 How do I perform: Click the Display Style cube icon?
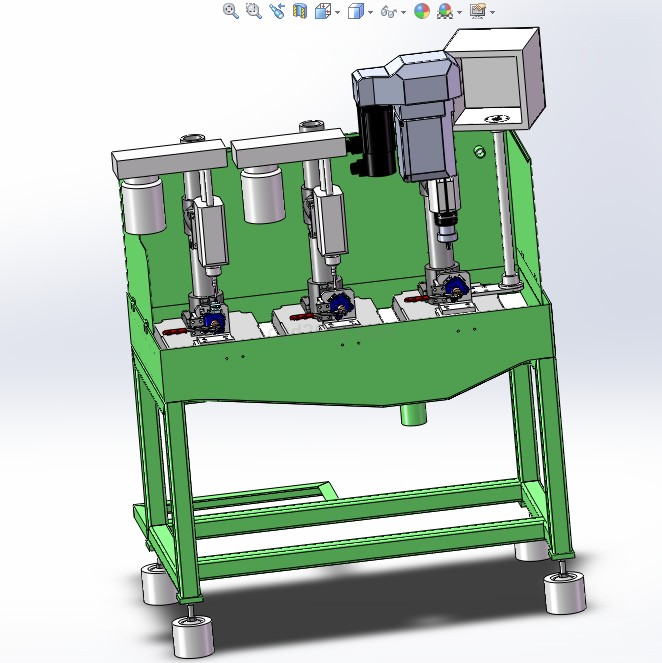[356, 11]
